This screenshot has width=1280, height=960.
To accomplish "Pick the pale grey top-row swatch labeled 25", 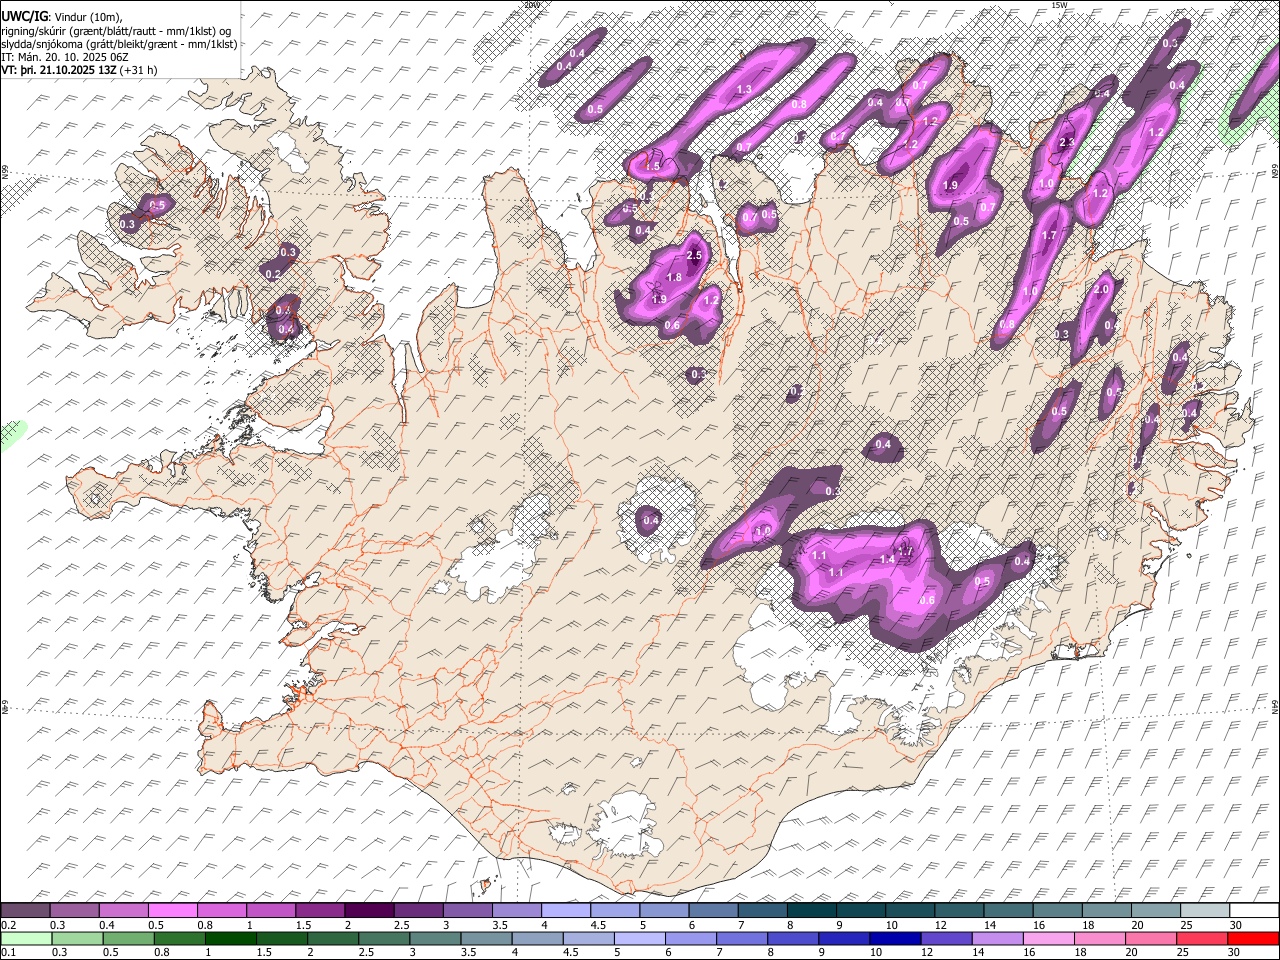I will 1206,911.
